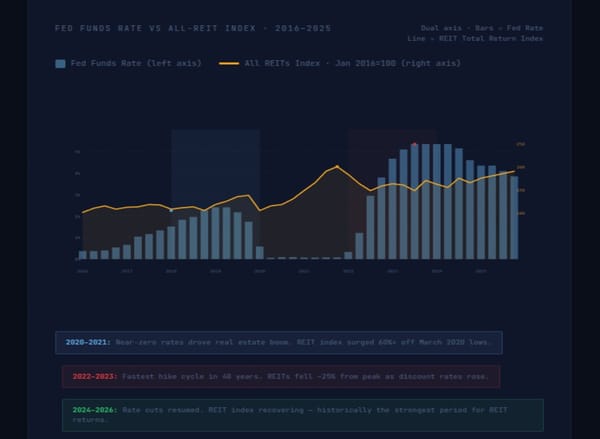Select the 2020-2021 near-zero rates annotation box
Screen dimensions: 600x439
[x=278, y=342]
